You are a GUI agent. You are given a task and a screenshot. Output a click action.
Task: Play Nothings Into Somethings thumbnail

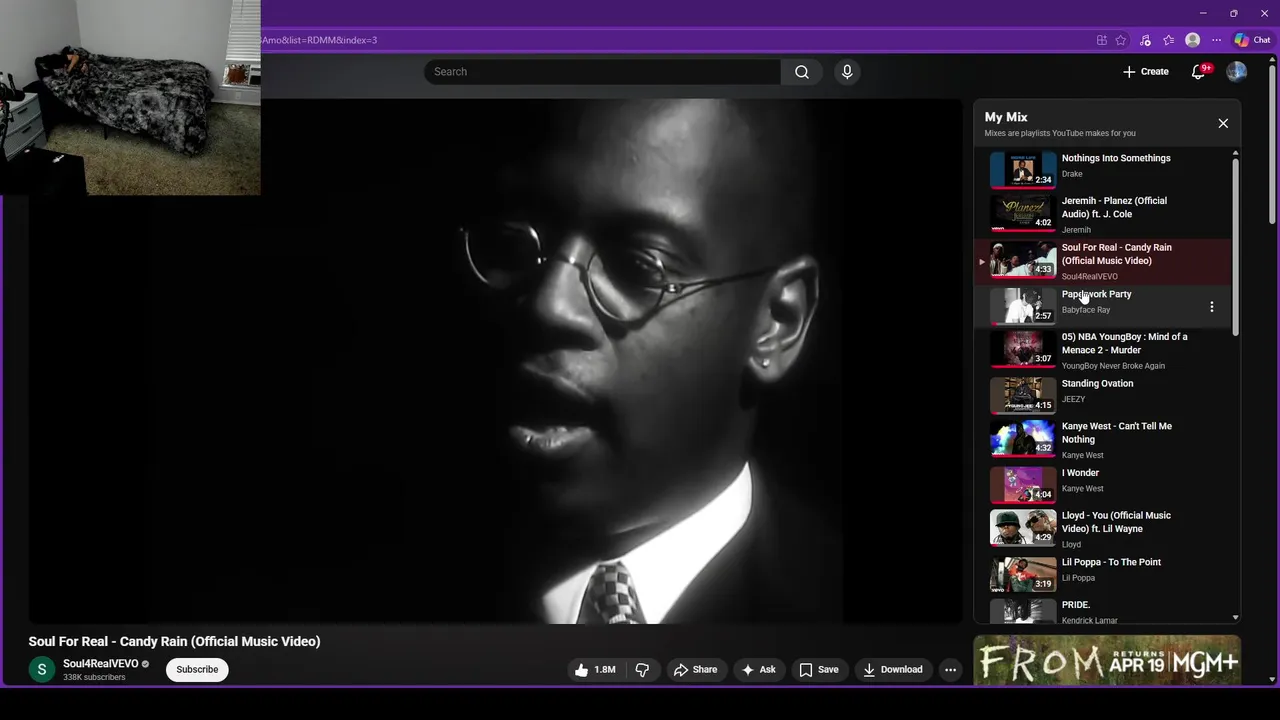(1022, 170)
